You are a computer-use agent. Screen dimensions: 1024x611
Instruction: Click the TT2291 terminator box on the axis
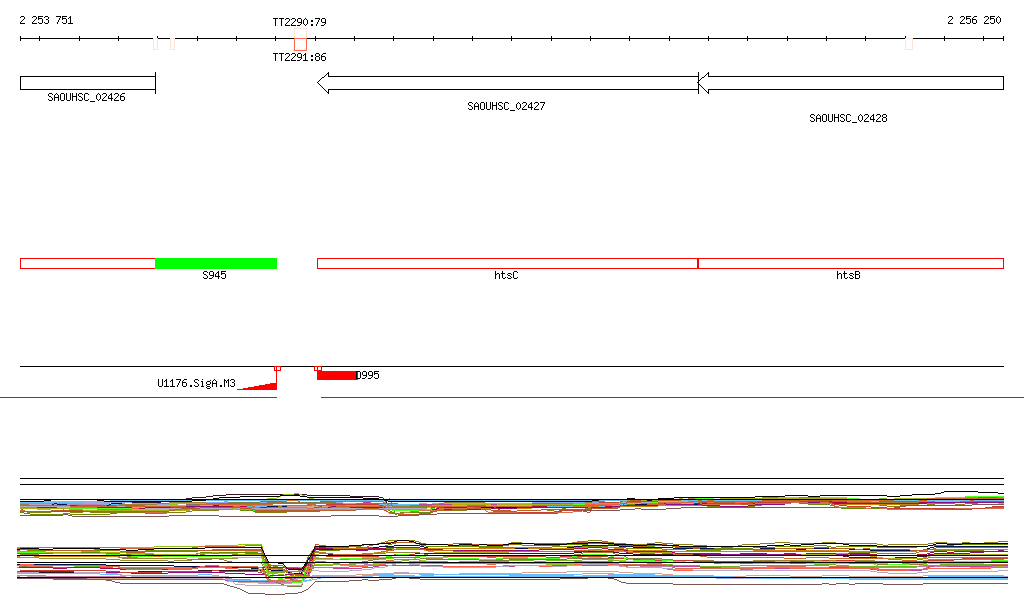pos(300,42)
